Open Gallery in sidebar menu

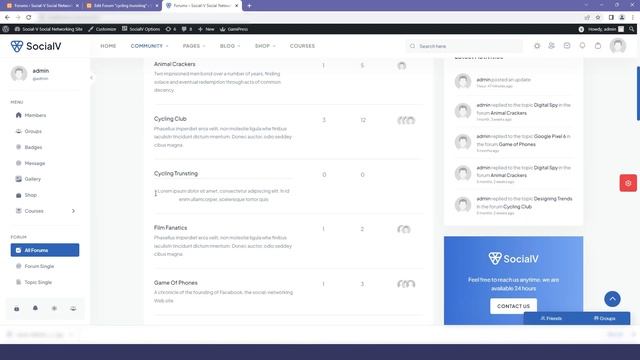click(x=32, y=179)
